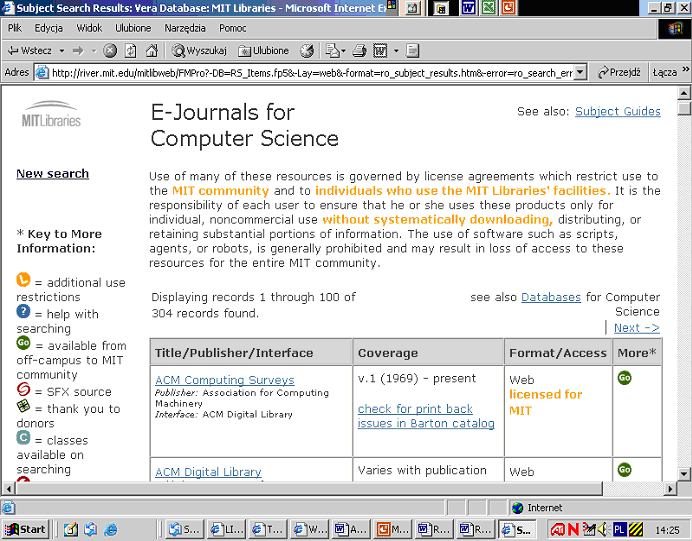
Task: Open the Widok menu
Action: point(89,28)
